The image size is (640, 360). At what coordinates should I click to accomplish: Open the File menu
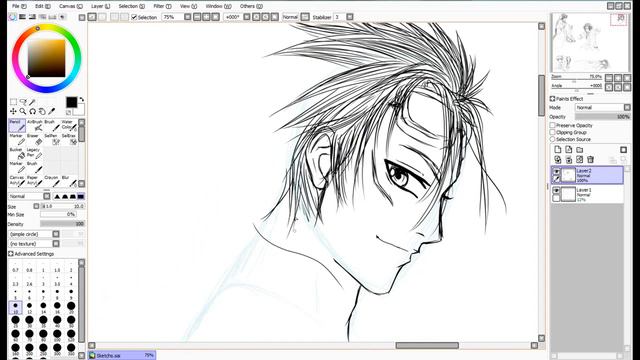click(x=19, y=6)
